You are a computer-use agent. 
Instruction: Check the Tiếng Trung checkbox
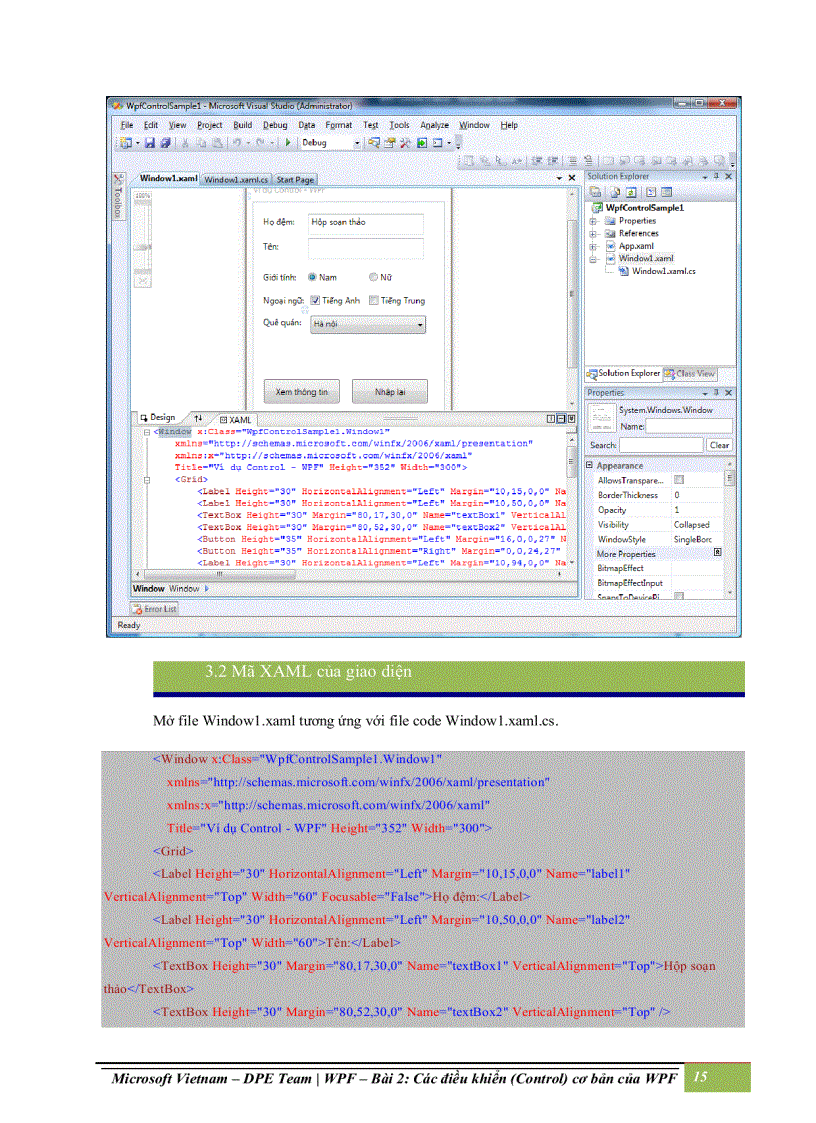(373, 300)
